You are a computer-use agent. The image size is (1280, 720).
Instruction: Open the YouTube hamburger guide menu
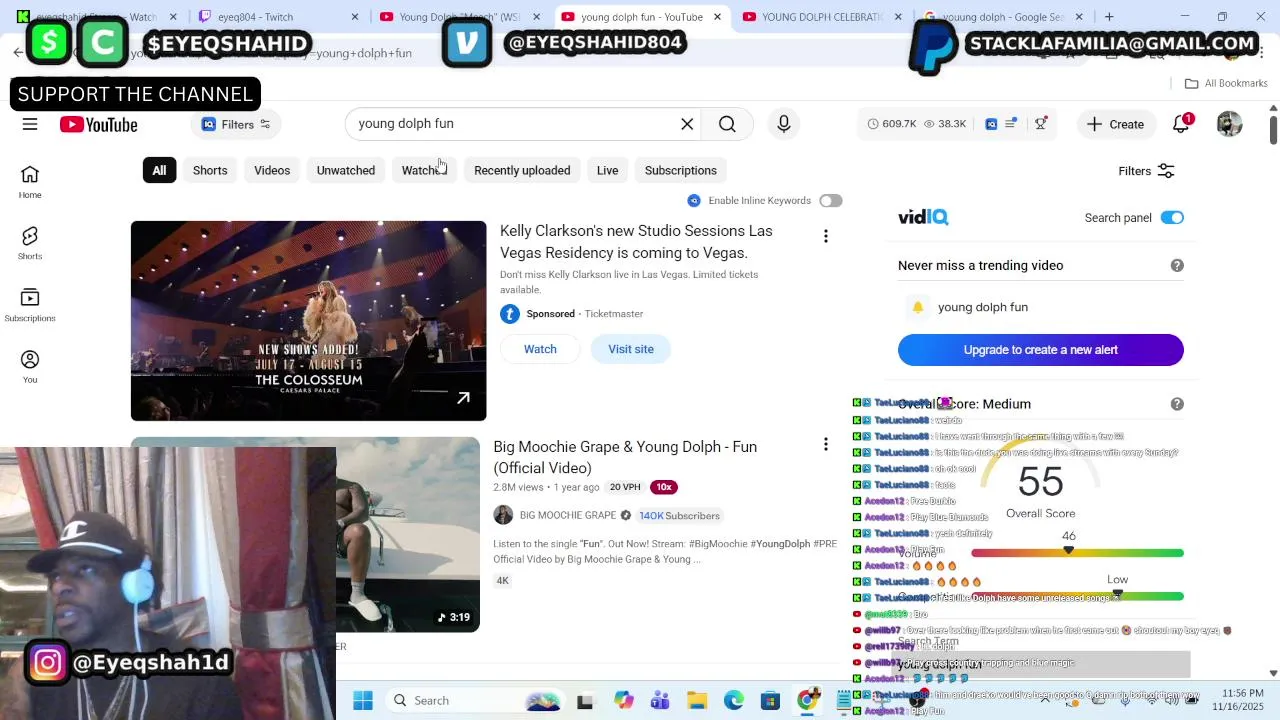(x=30, y=124)
